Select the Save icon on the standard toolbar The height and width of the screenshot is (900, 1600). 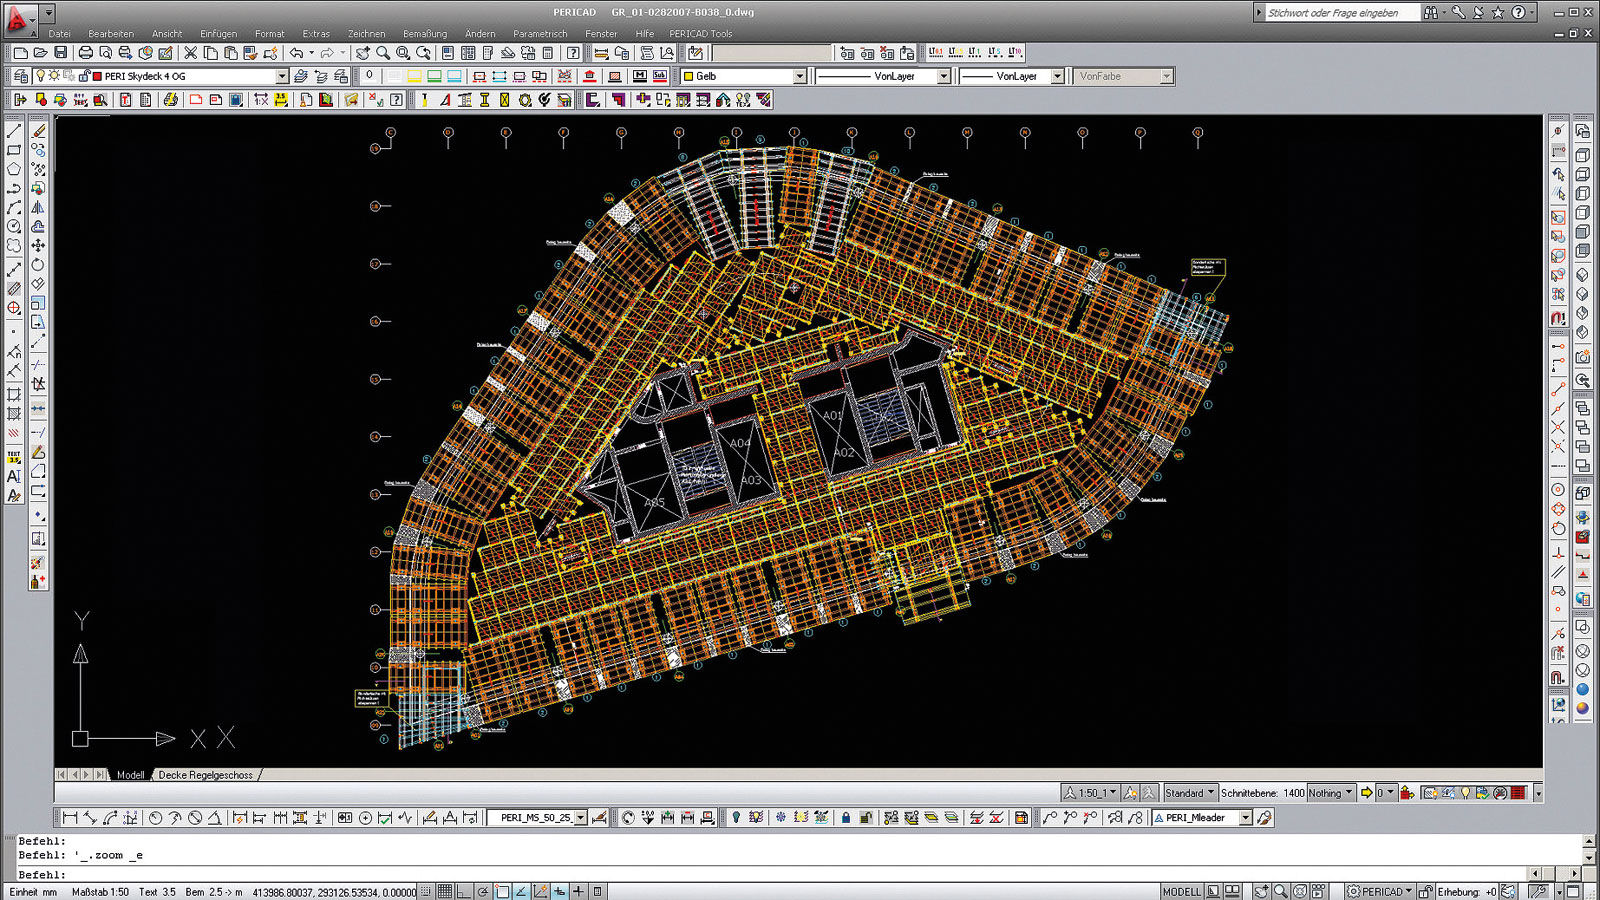point(60,52)
